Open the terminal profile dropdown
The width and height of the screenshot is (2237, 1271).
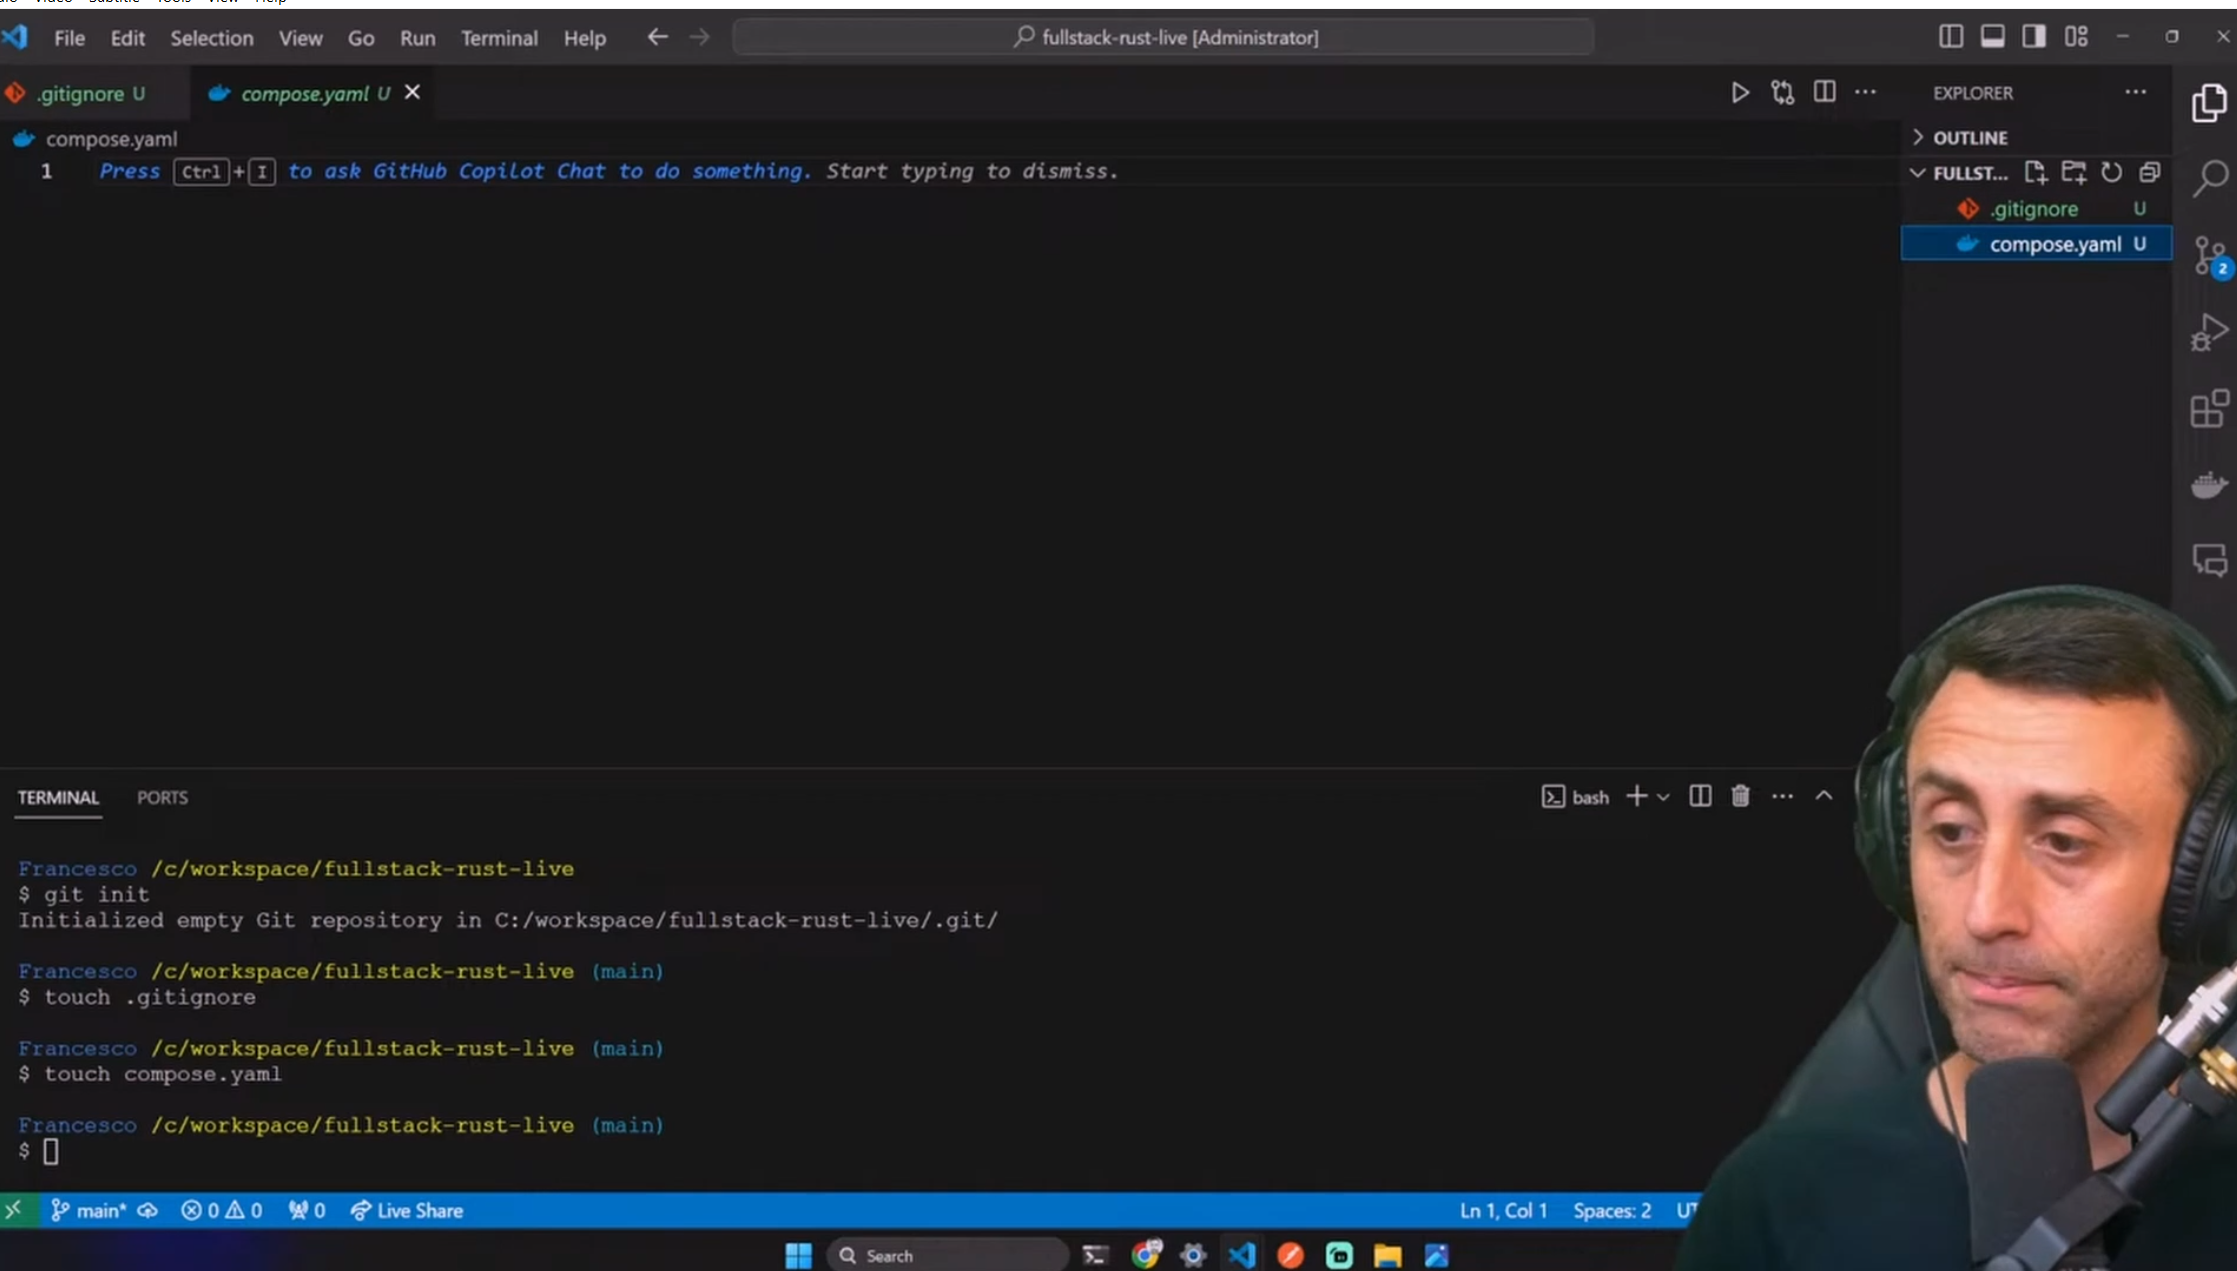click(x=1664, y=796)
